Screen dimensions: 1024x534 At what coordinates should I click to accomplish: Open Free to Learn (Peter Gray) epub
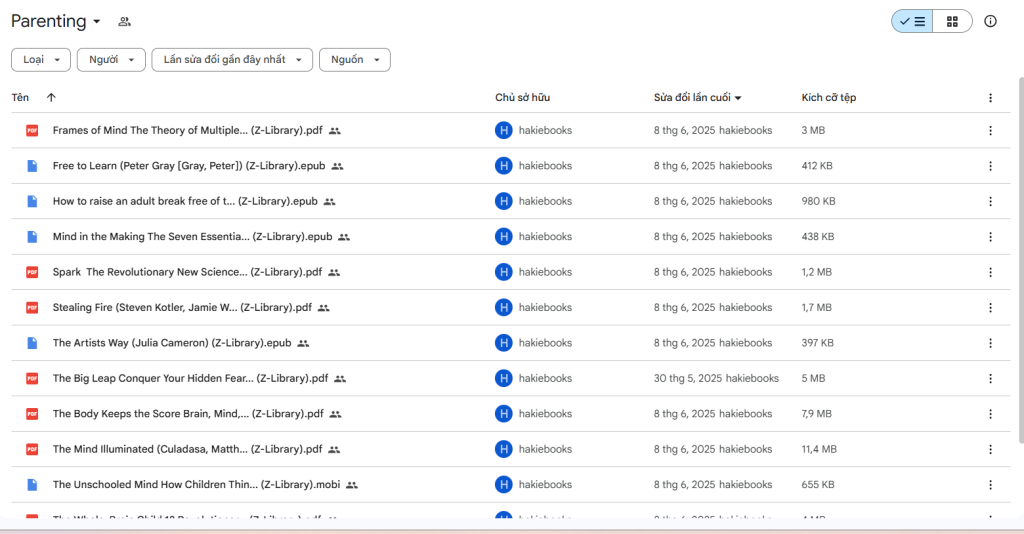[189, 166]
